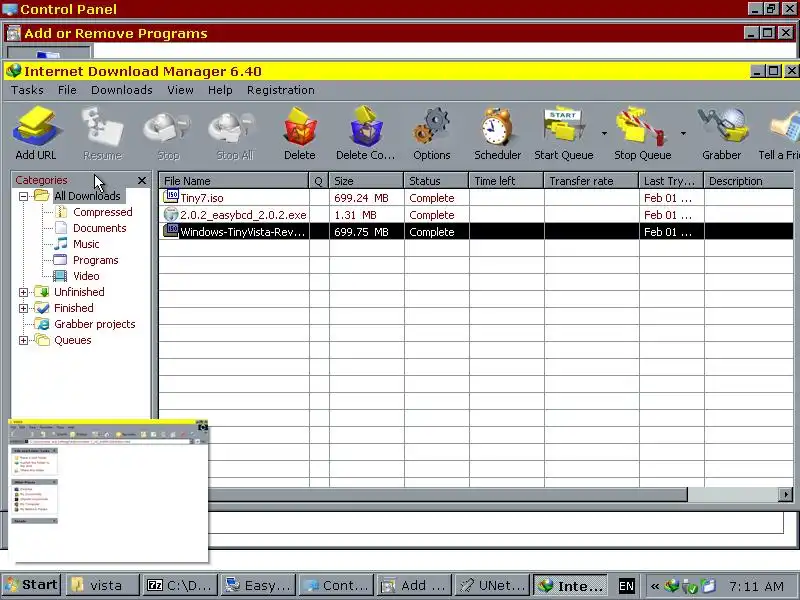Image resolution: width=800 pixels, height=600 pixels.
Task: Open the Stop Queue dropdown arrow
Action: pyautogui.click(x=683, y=134)
